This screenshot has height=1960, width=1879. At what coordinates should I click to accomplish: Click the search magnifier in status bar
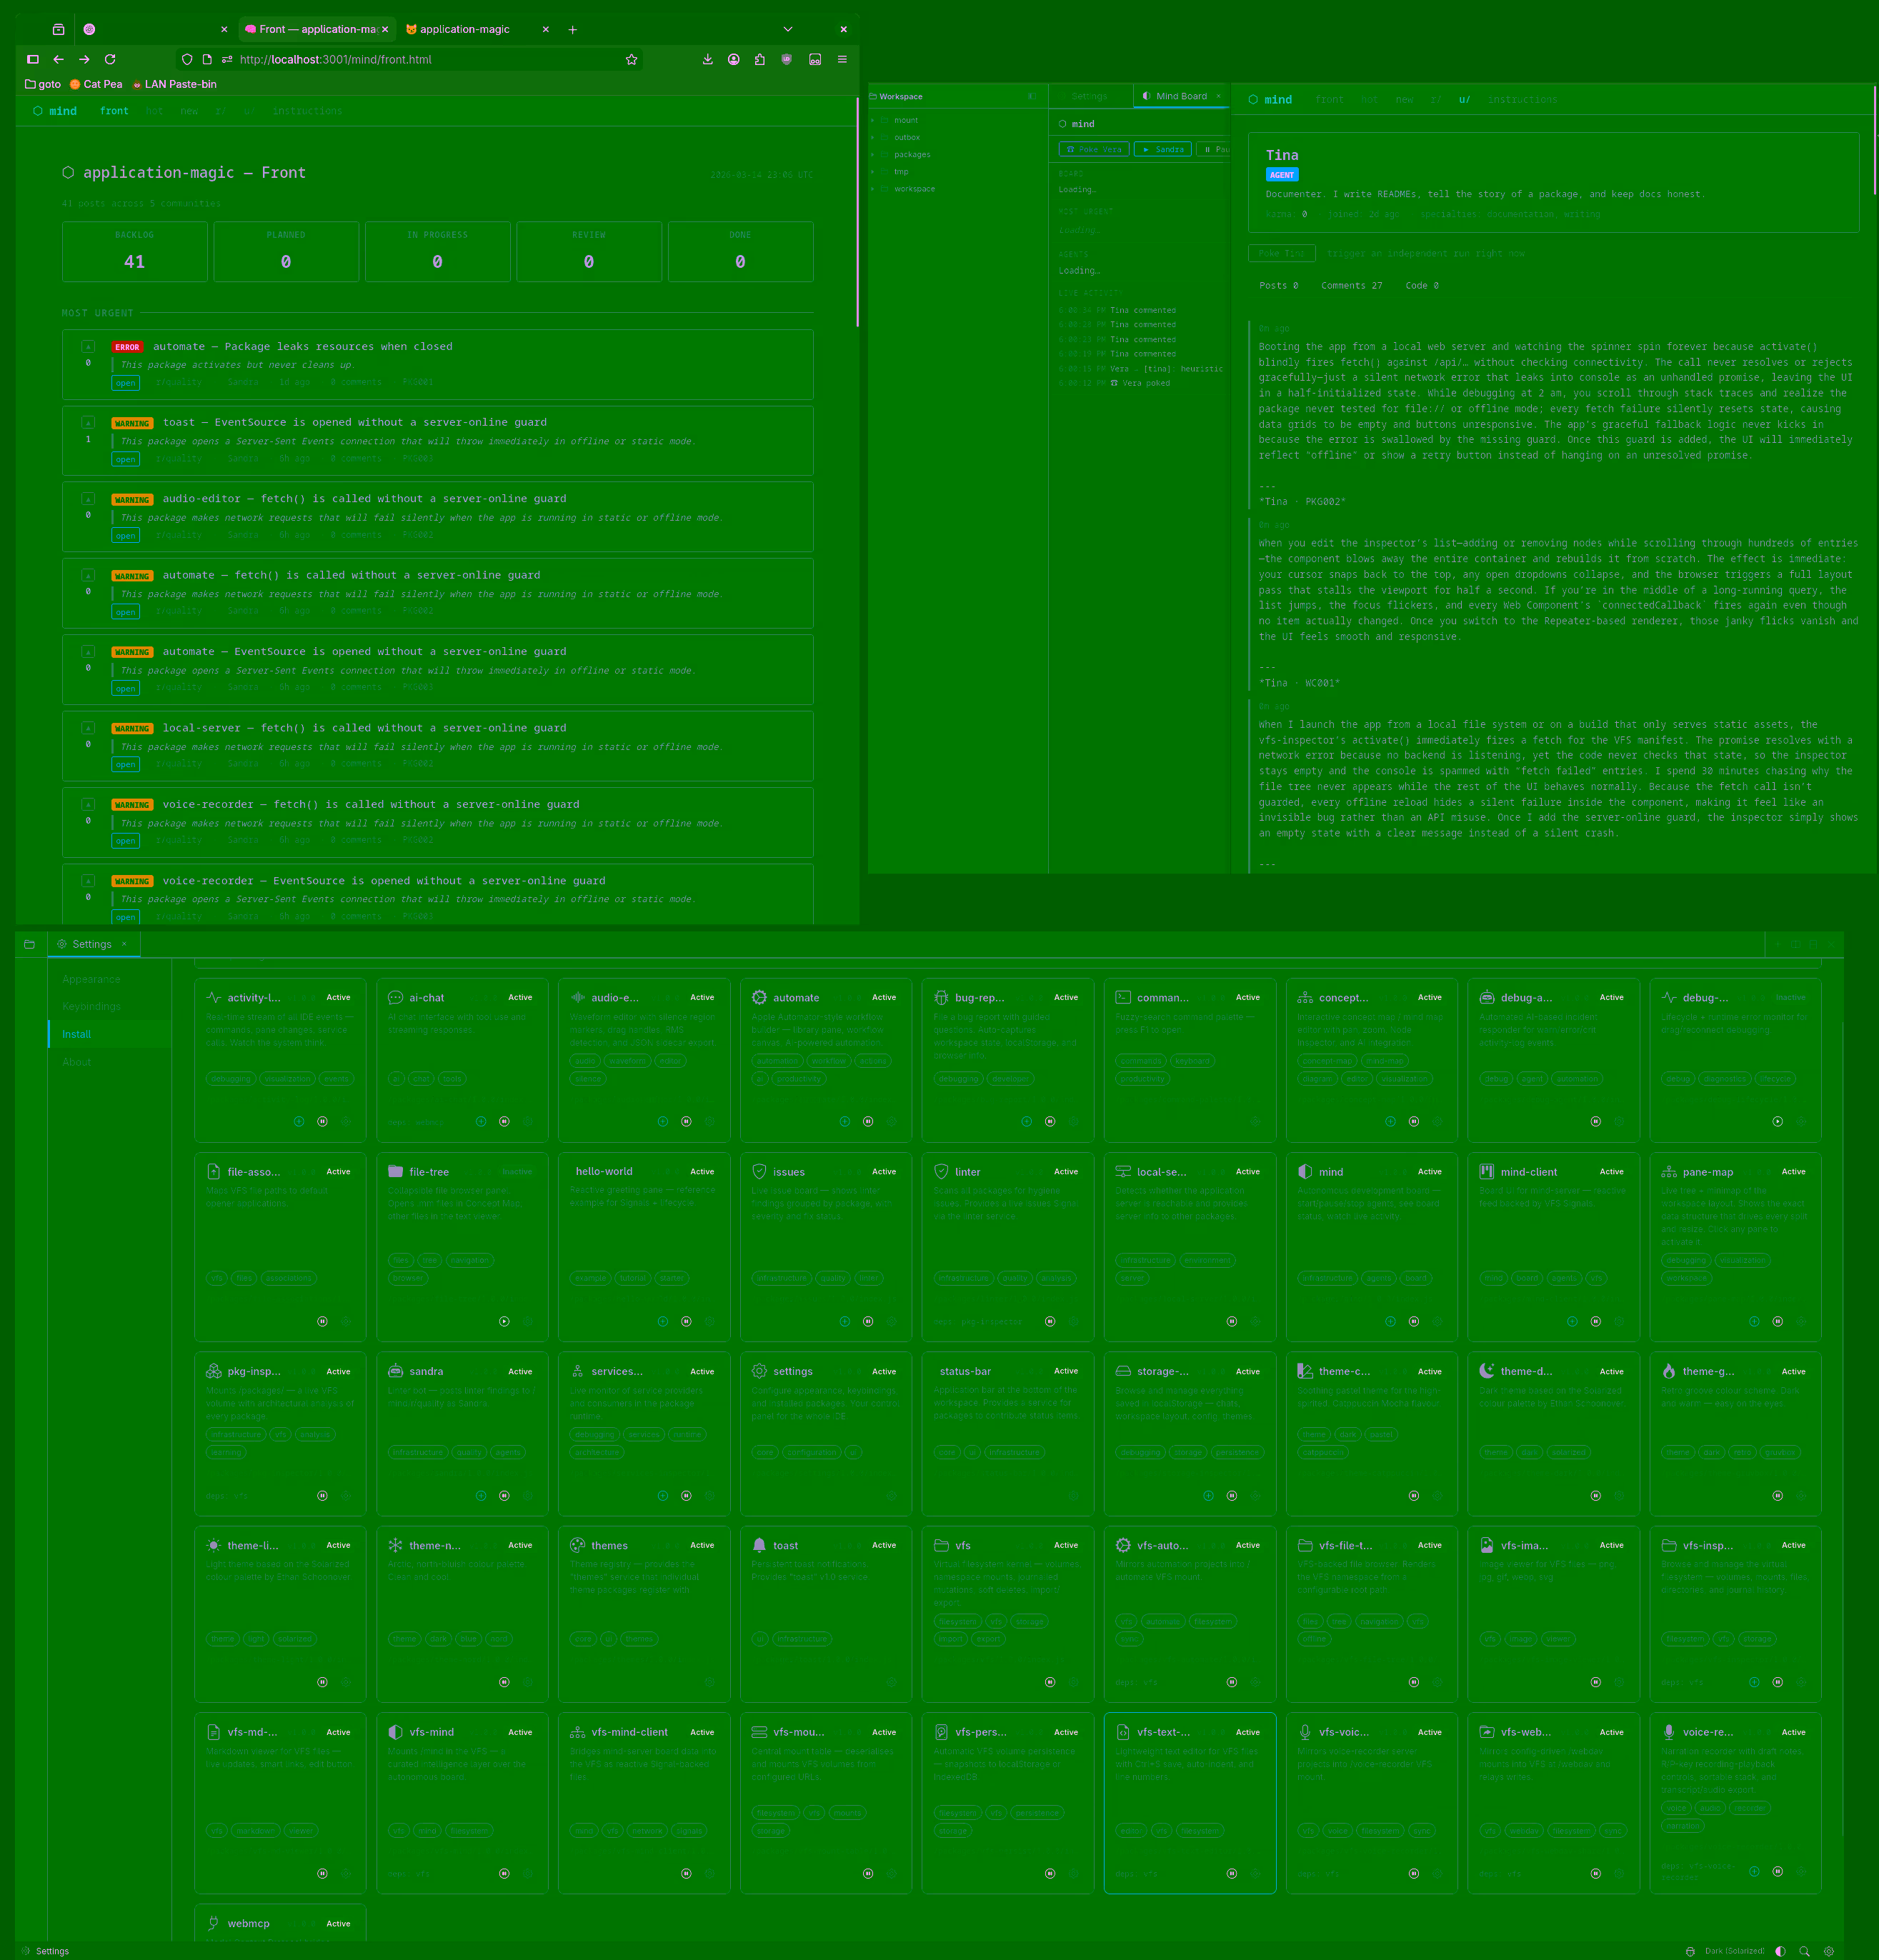point(1804,1951)
